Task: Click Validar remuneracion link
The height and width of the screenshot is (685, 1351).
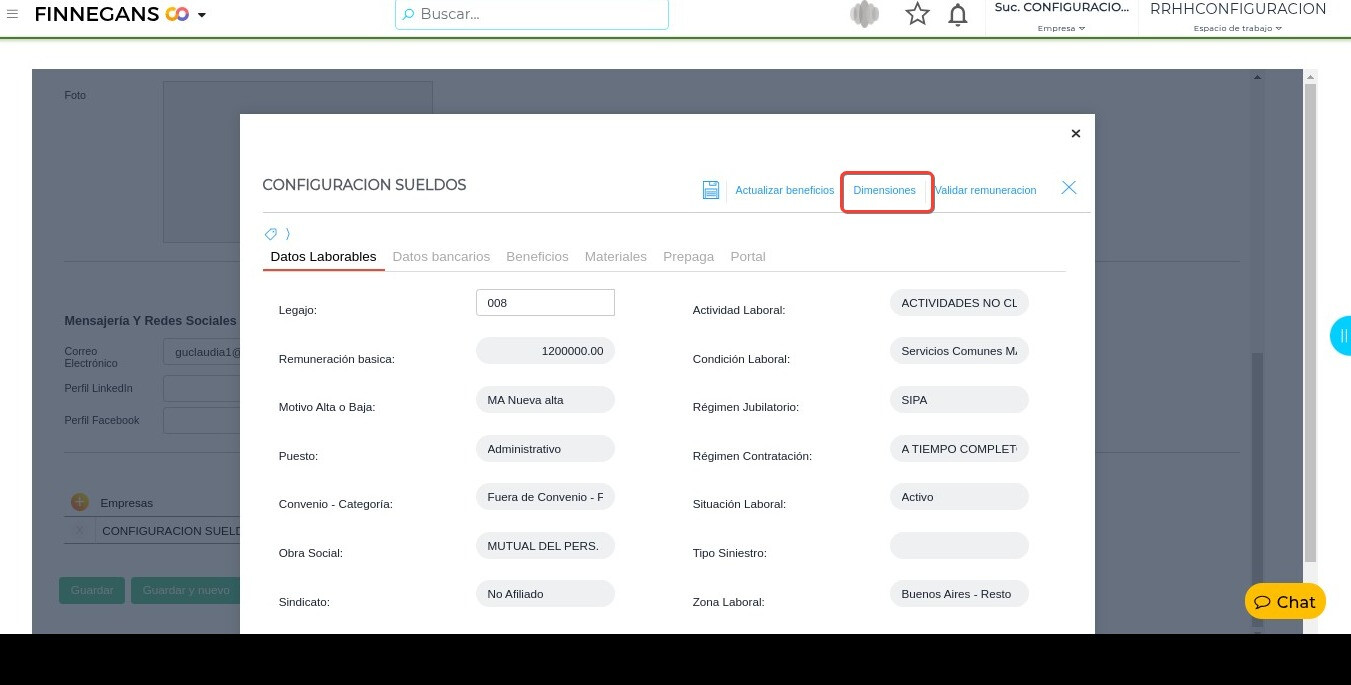Action: [985, 190]
